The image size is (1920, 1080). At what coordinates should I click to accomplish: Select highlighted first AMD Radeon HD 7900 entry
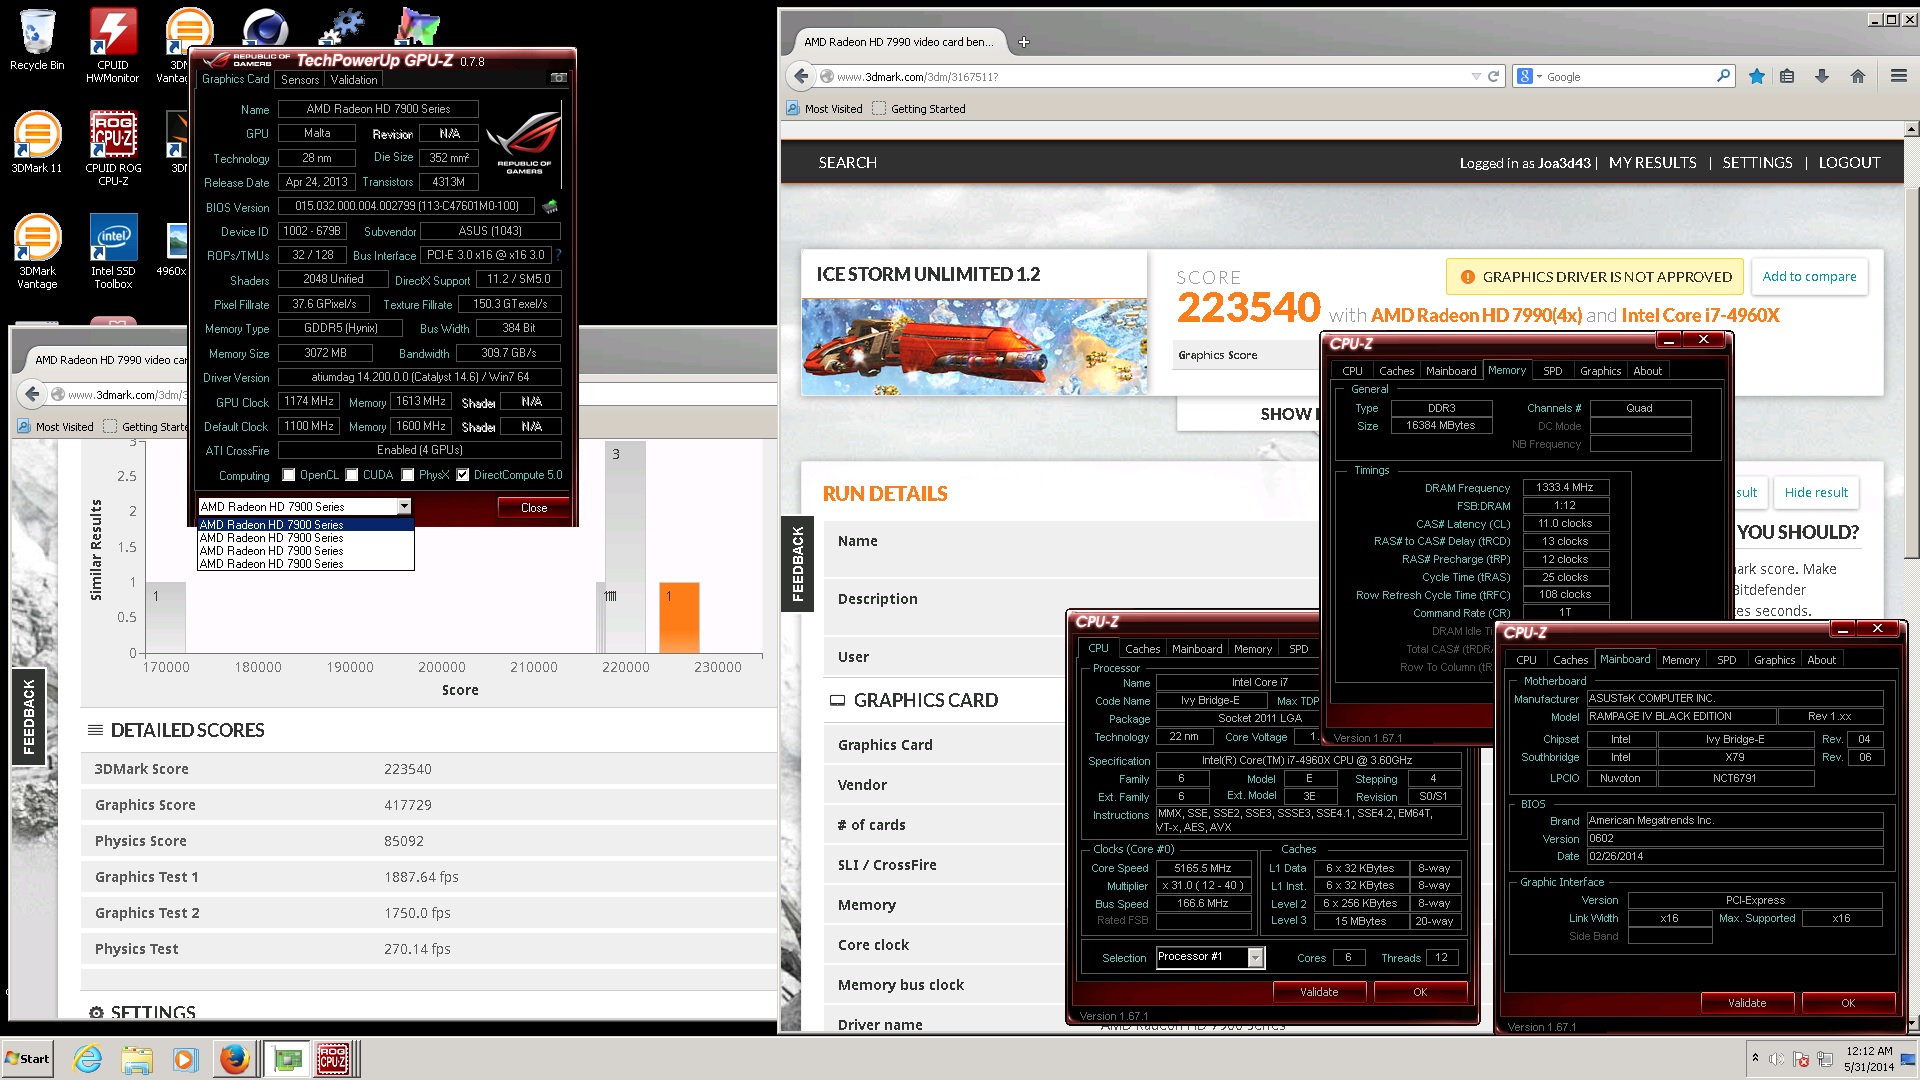(x=305, y=524)
